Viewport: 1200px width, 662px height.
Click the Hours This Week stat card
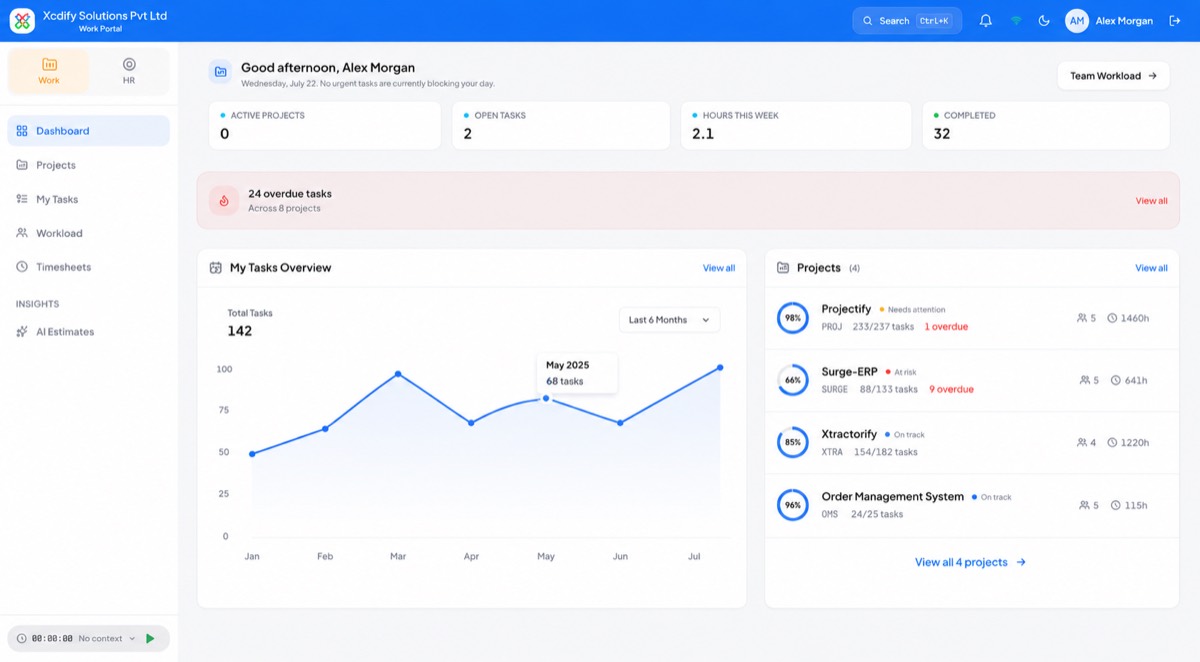(x=796, y=125)
